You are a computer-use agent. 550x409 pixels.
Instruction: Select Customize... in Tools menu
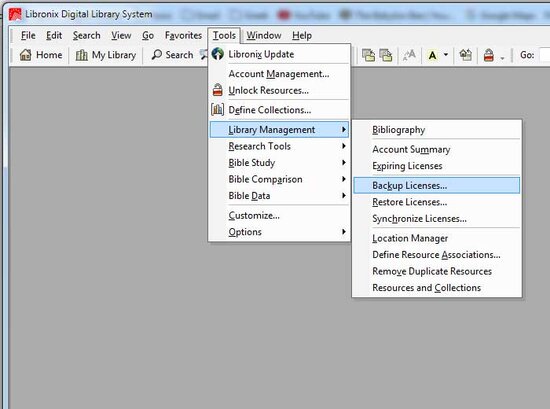click(280, 215)
